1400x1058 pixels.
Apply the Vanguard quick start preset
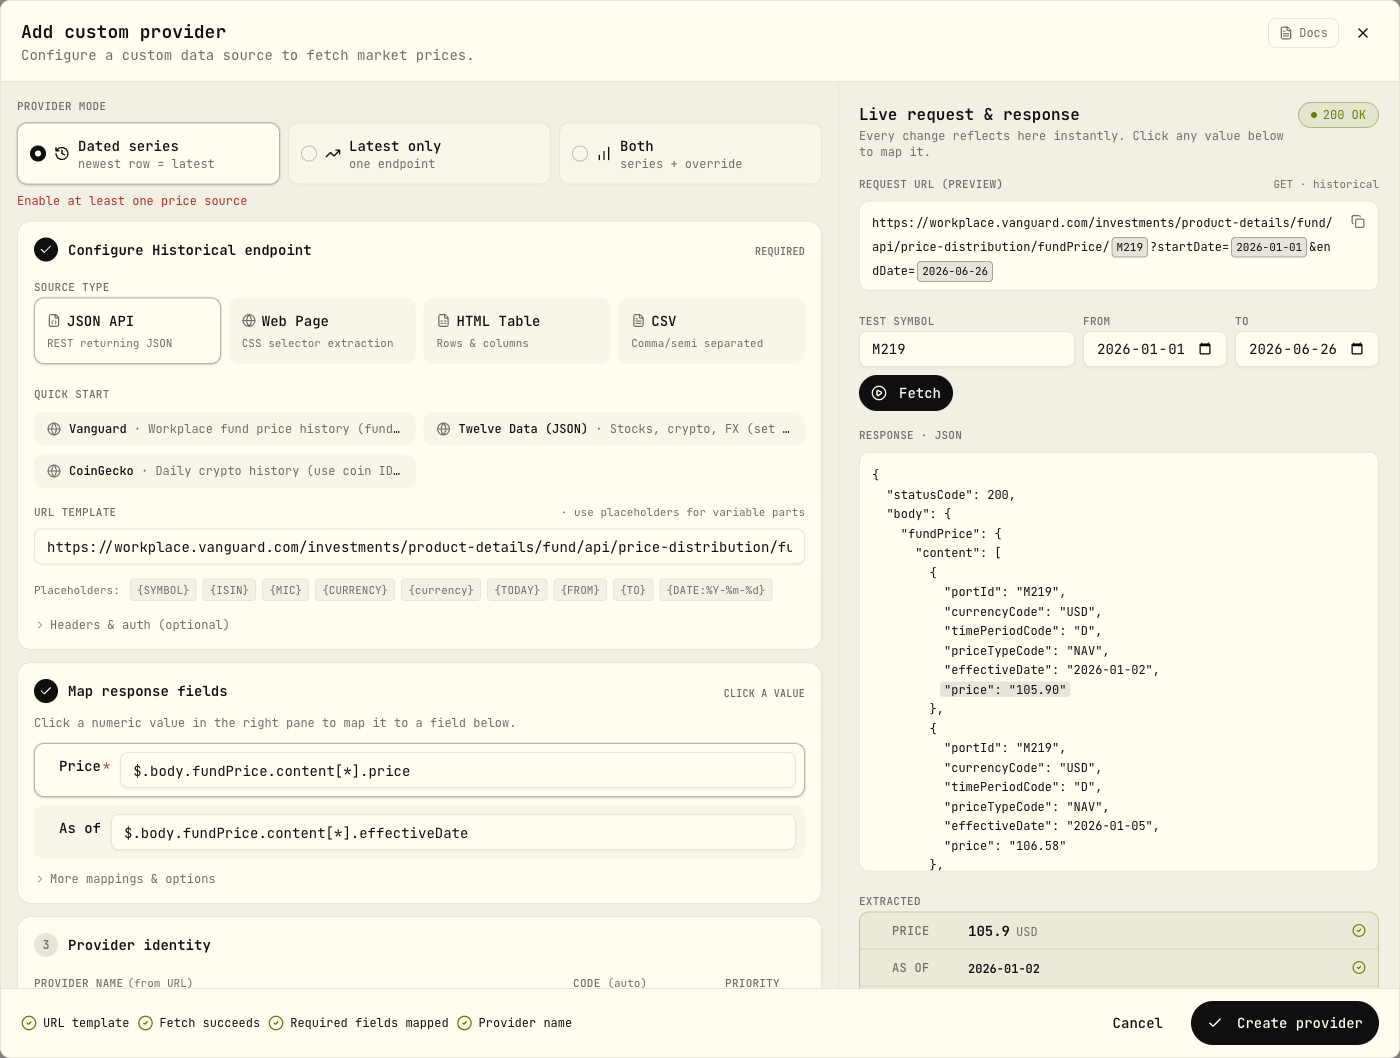(x=225, y=429)
